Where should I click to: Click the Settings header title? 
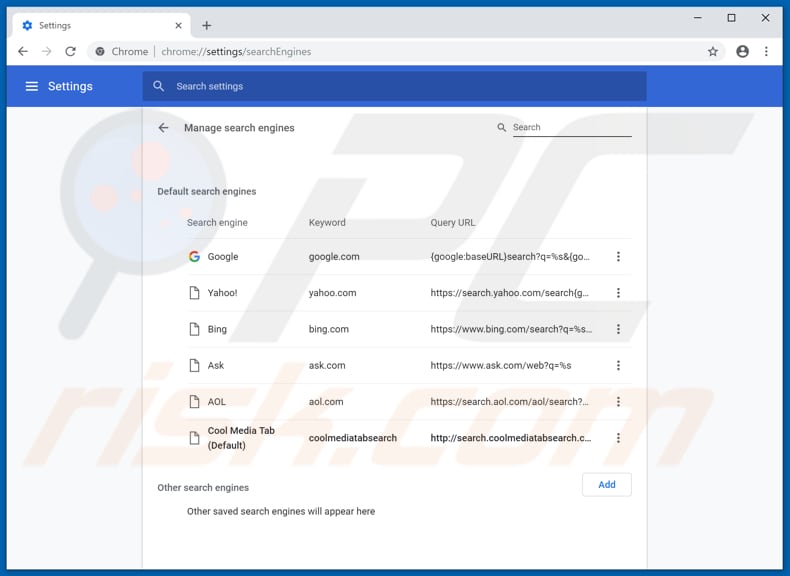(x=70, y=86)
